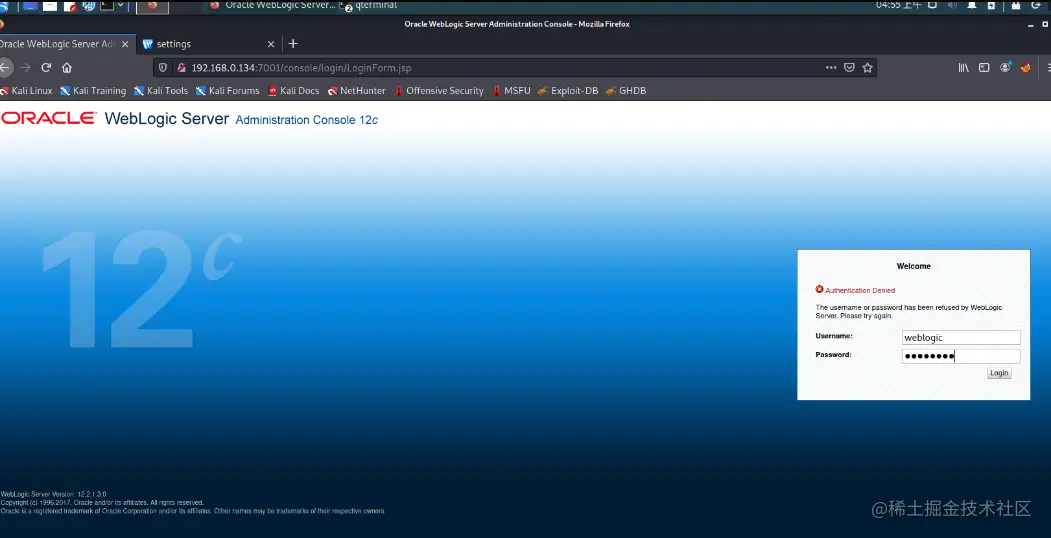Viewport: 1051px width, 538px height.
Task: Expand the terminal launcher dropdown arrow
Action: click(121, 5)
